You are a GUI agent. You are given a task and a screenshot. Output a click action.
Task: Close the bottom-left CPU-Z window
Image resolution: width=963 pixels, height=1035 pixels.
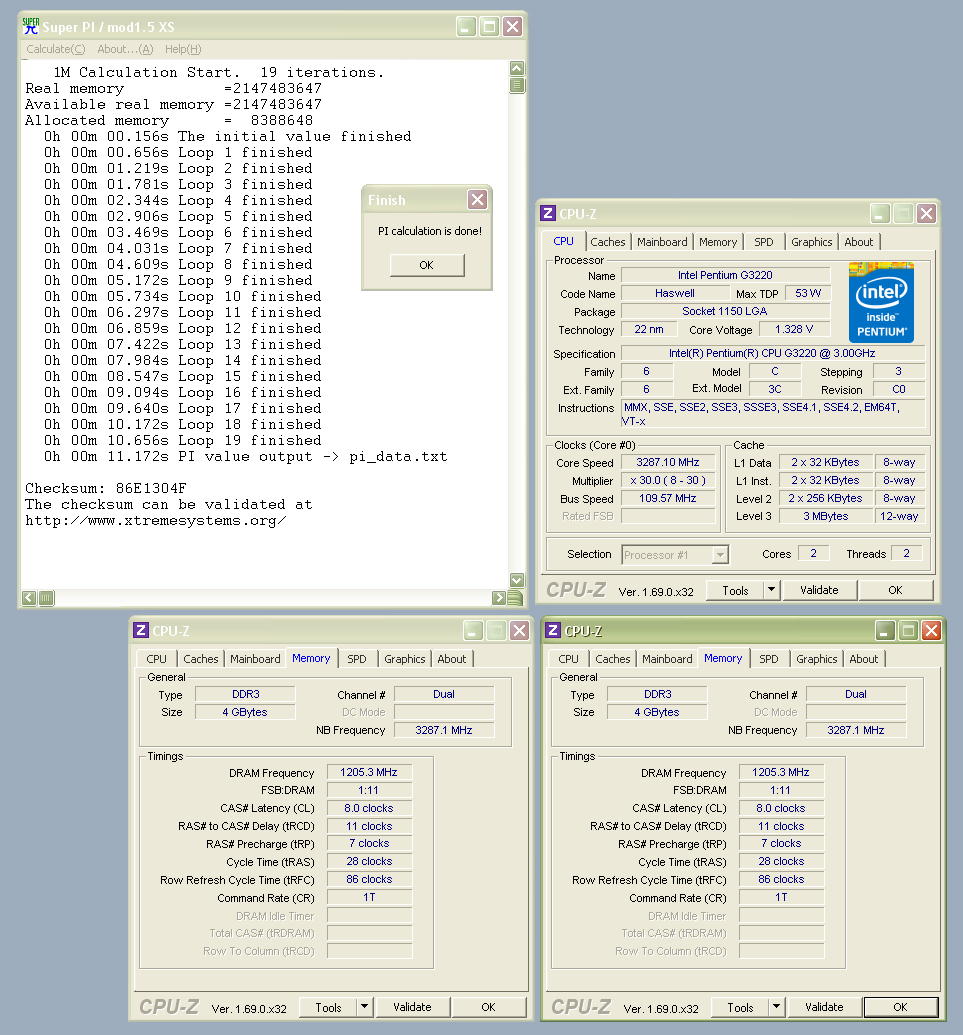tap(519, 631)
